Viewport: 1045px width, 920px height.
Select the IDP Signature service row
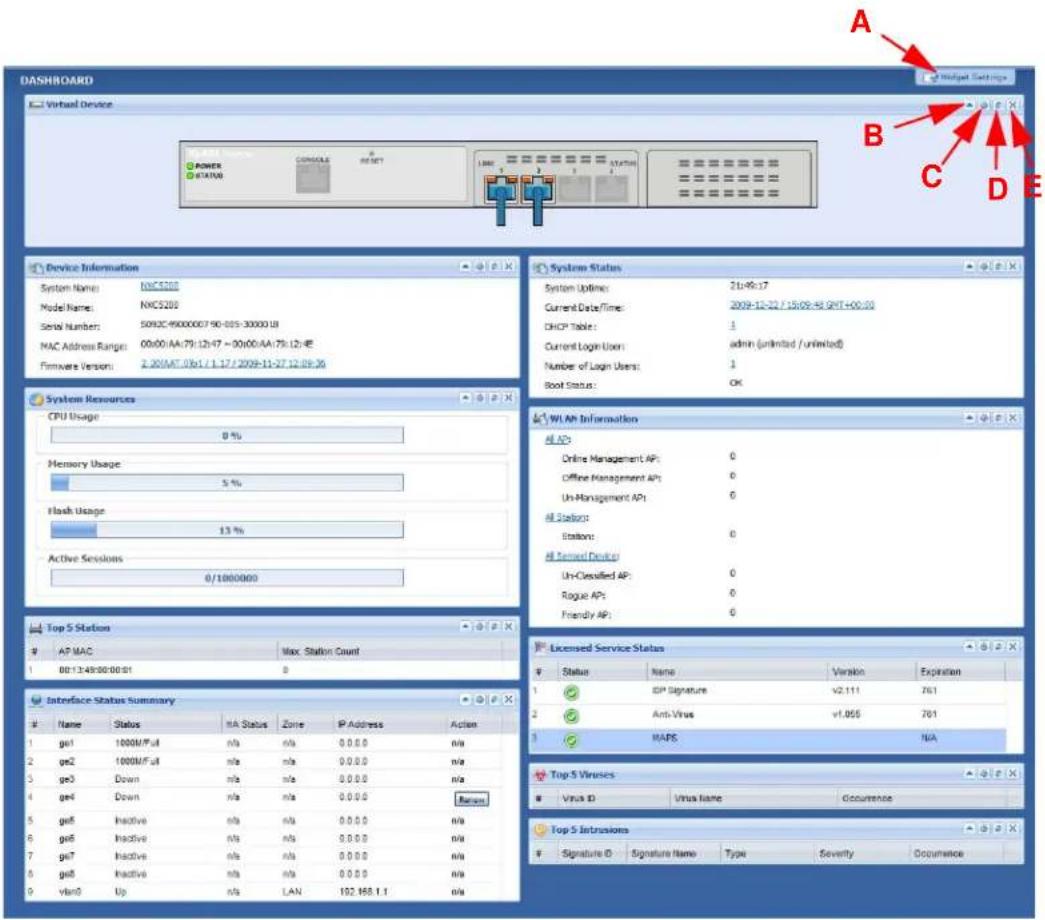[x=768, y=692]
